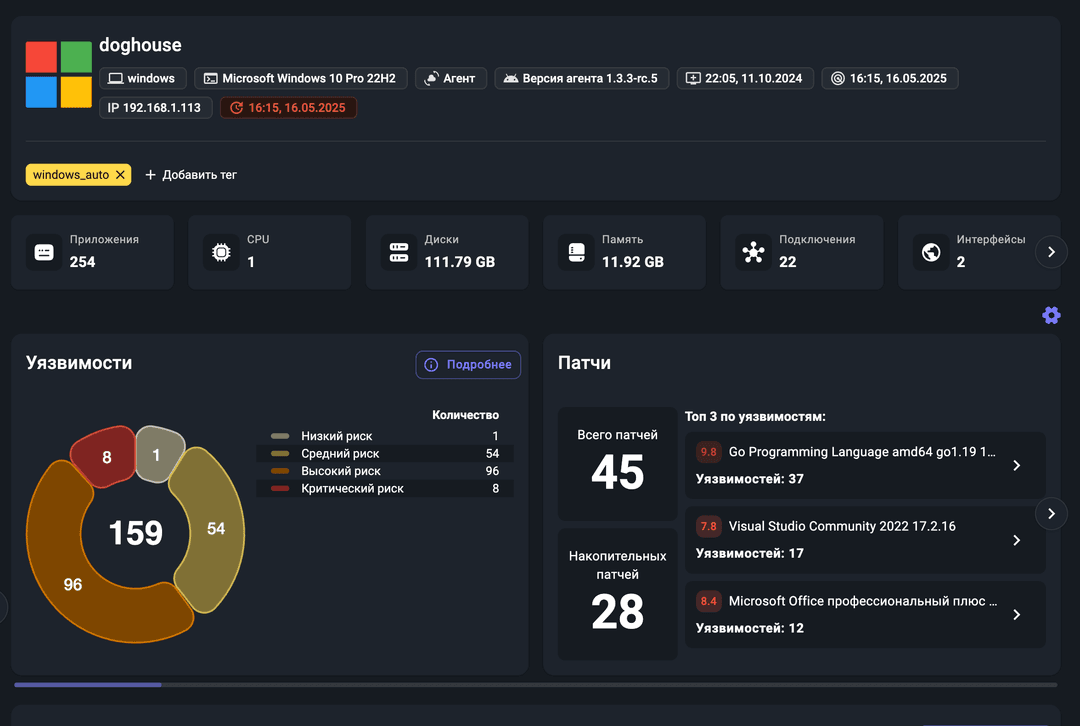Click the Connections network icon
Viewport: 1080px width, 726px height.
(754, 253)
